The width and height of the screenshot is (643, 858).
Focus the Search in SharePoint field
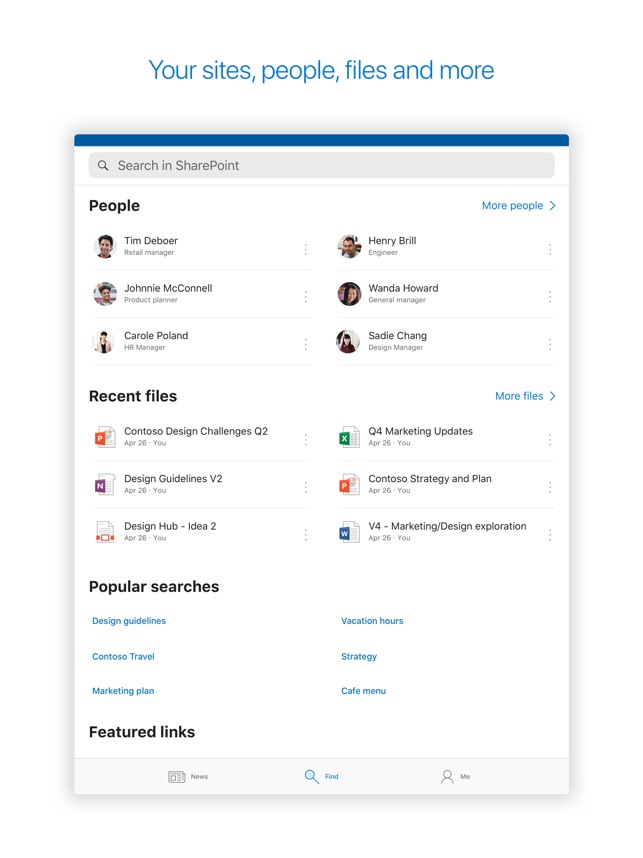(x=321, y=165)
